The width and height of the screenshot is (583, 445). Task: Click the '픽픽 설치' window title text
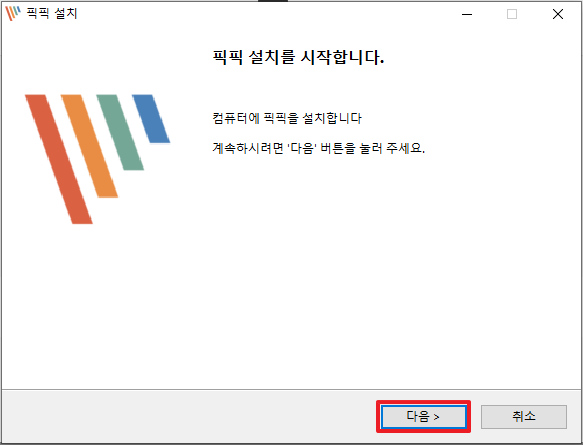pos(52,14)
